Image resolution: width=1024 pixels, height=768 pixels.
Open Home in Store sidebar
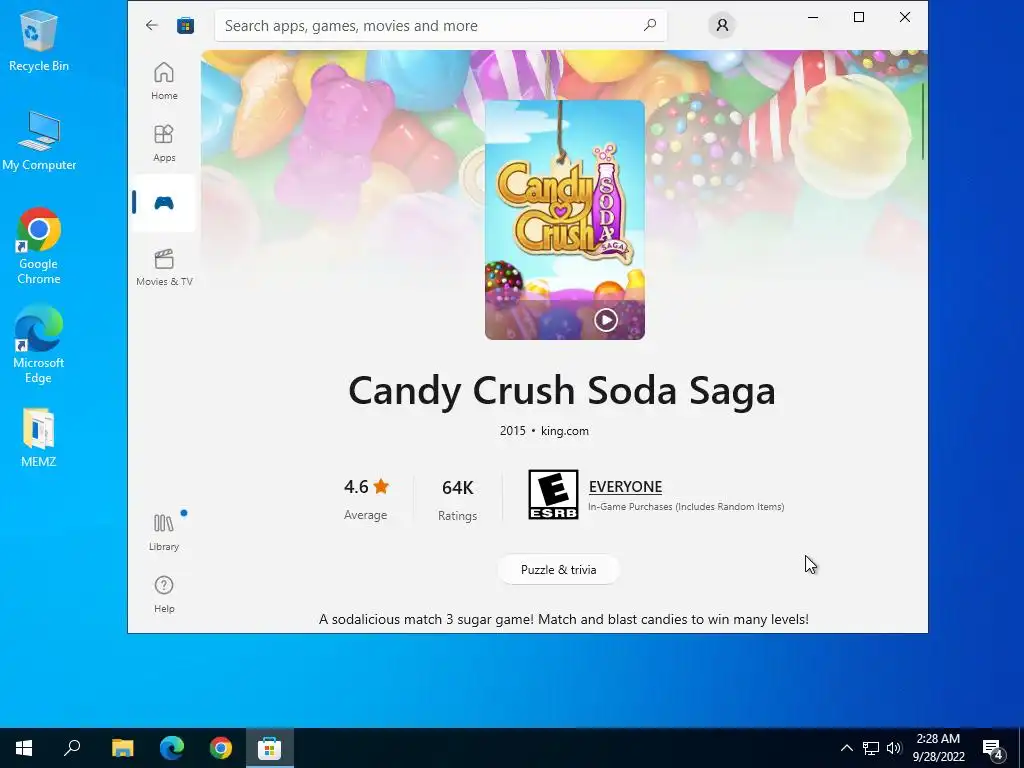pyautogui.click(x=164, y=81)
